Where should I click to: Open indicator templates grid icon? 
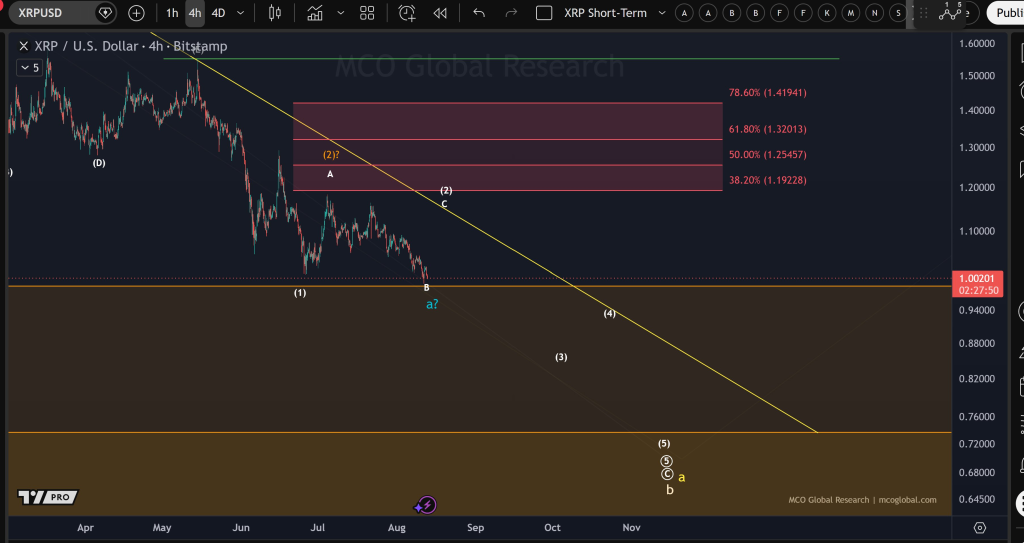tap(367, 12)
